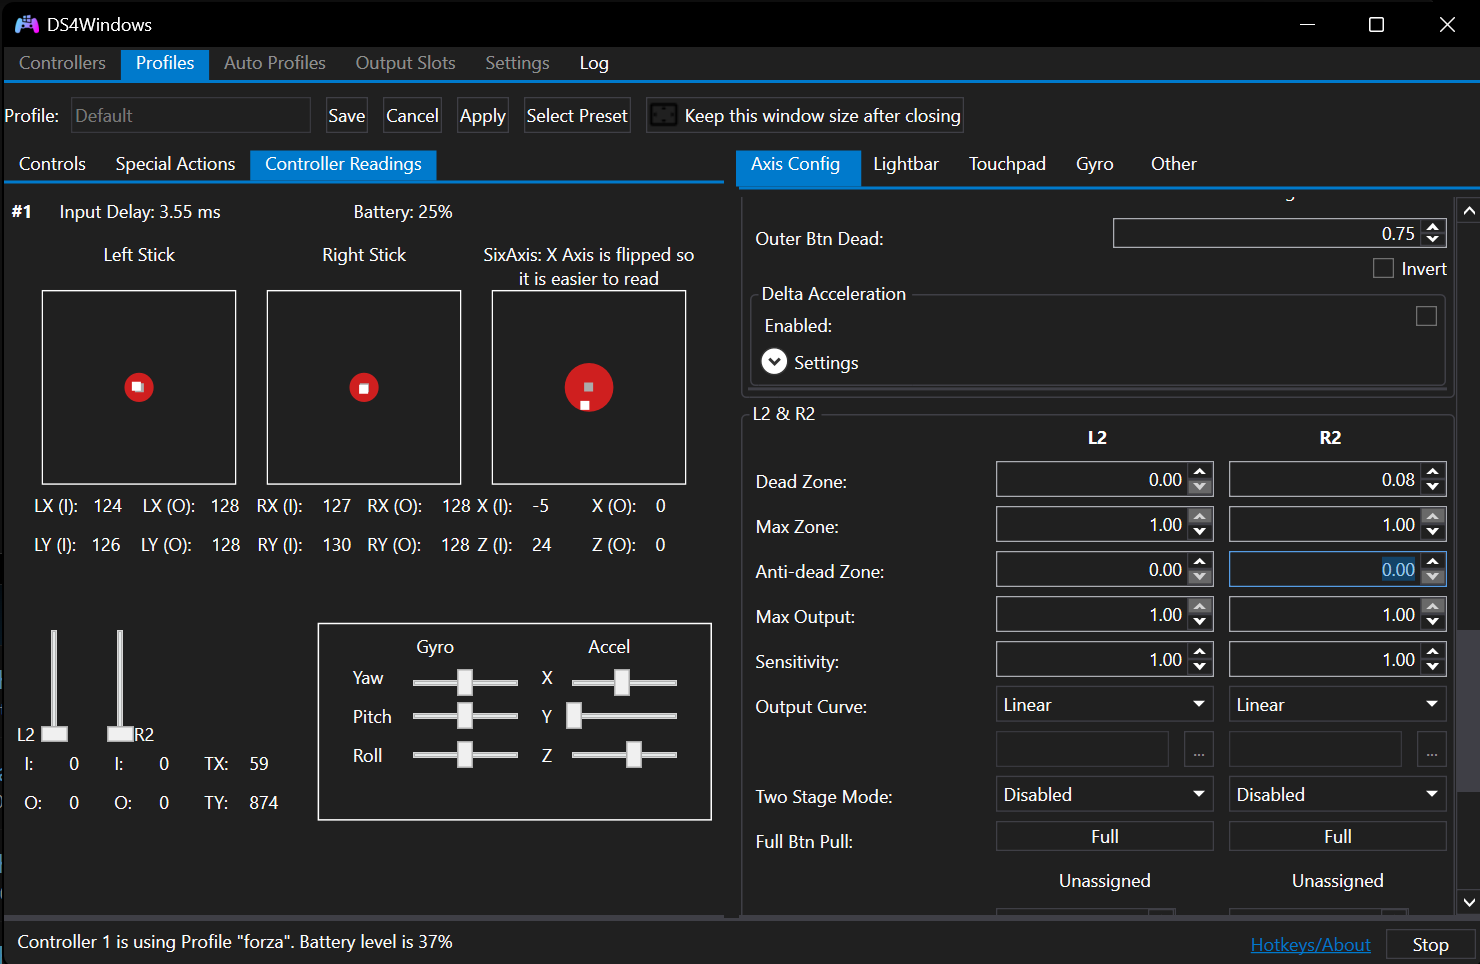This screenshot has height=964, width=1480.
Task: Increase L2 Anti-dead Zone with up arrow
Action: click(1200, 562)
